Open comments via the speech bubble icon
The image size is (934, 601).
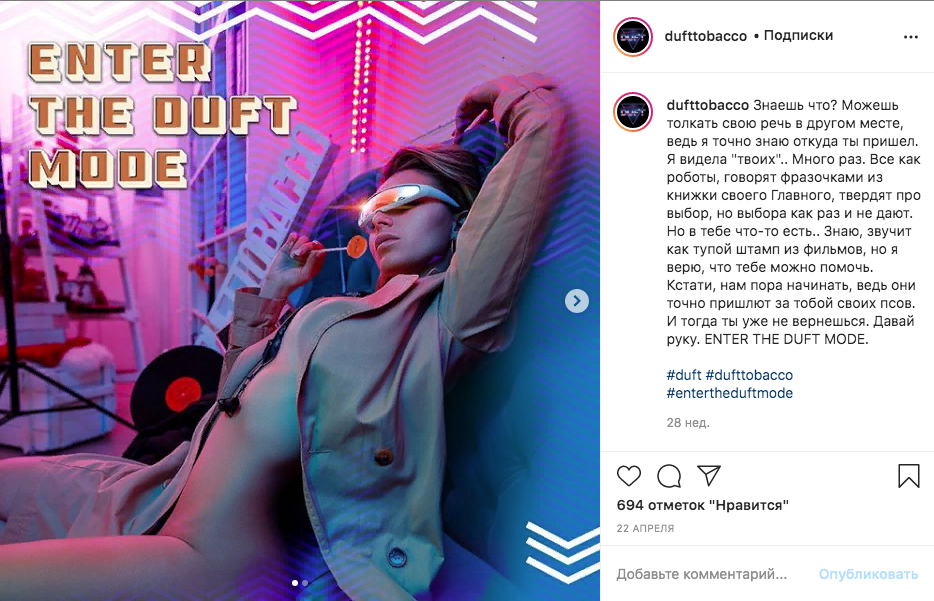click(x=669, y=476)
